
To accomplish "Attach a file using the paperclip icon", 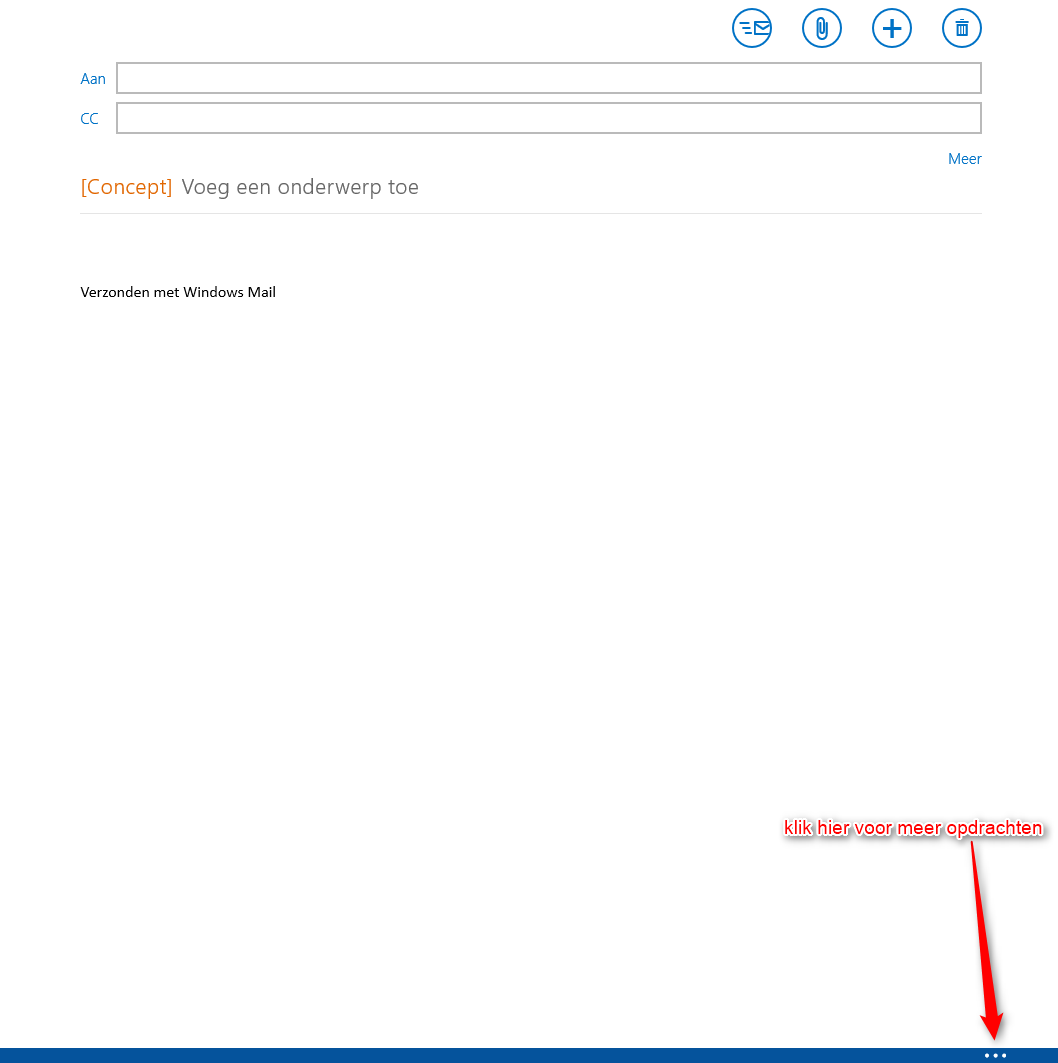I will point(821,28).
